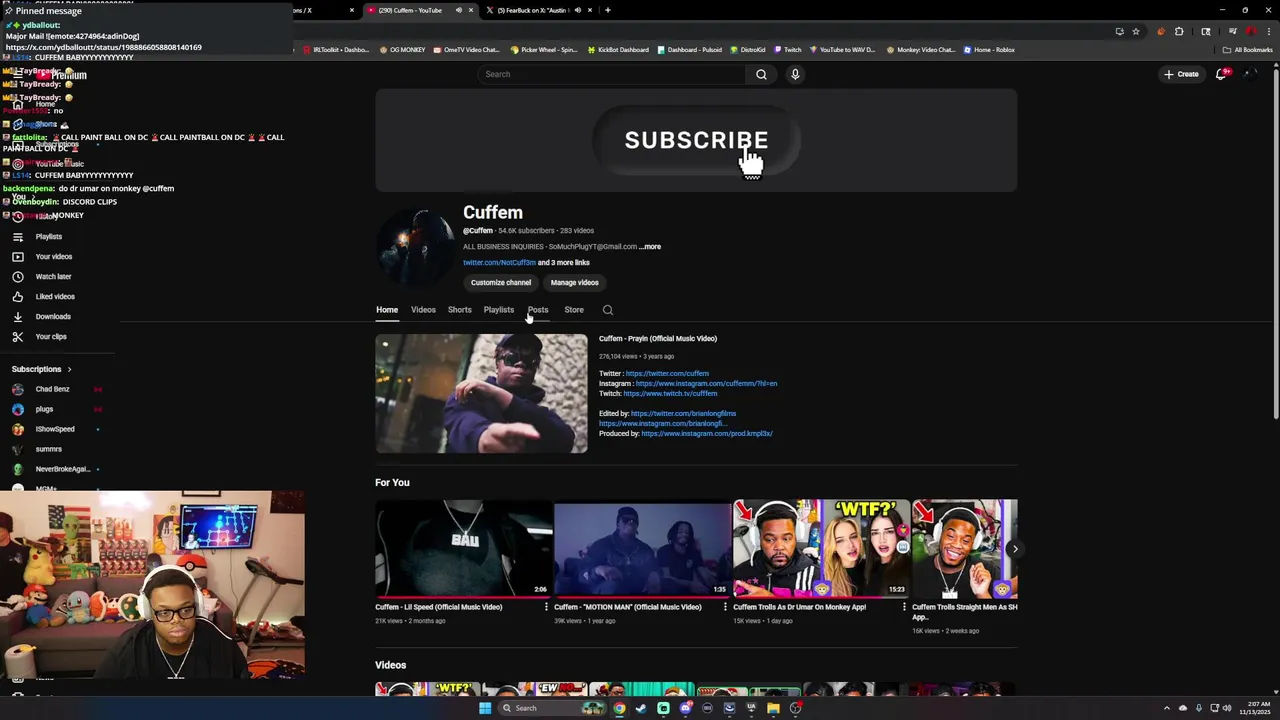Click channel search magnifier icon
The image size is (1280, 720).
[608, 310]
